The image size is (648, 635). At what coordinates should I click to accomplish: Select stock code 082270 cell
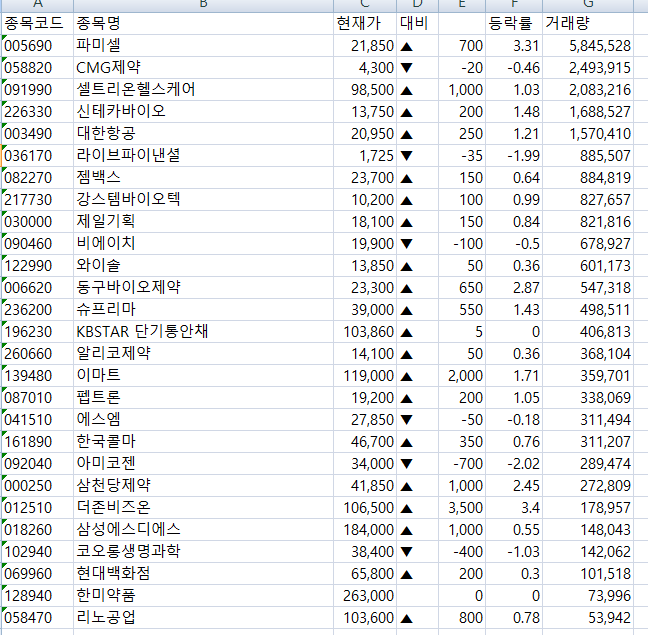tap(37, 178)
